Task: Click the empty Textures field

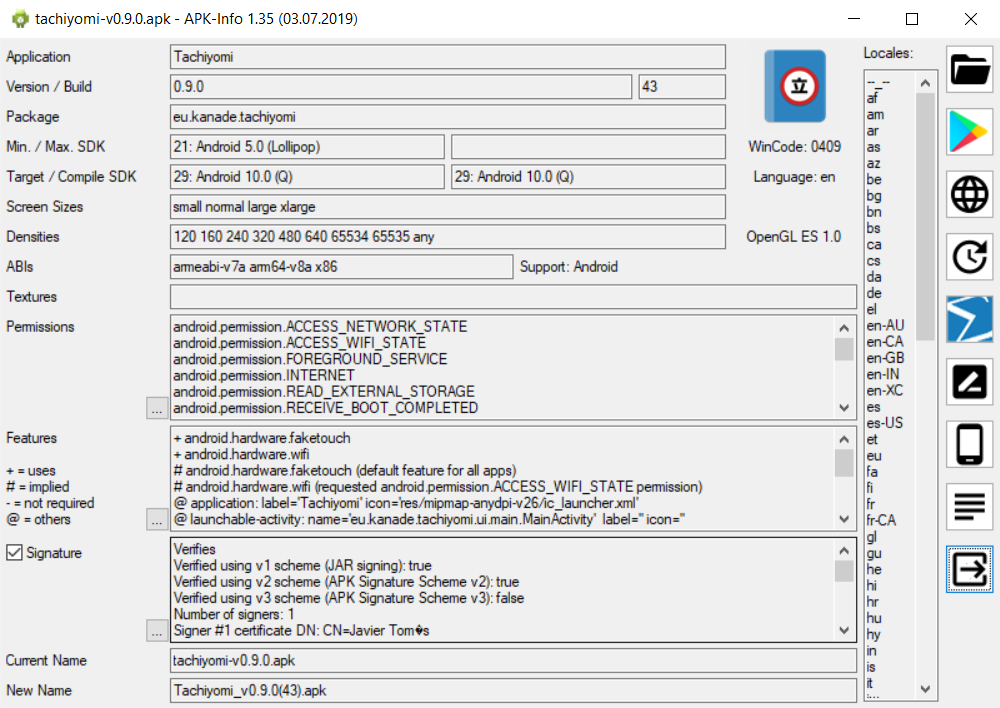Action: point(513,297)
